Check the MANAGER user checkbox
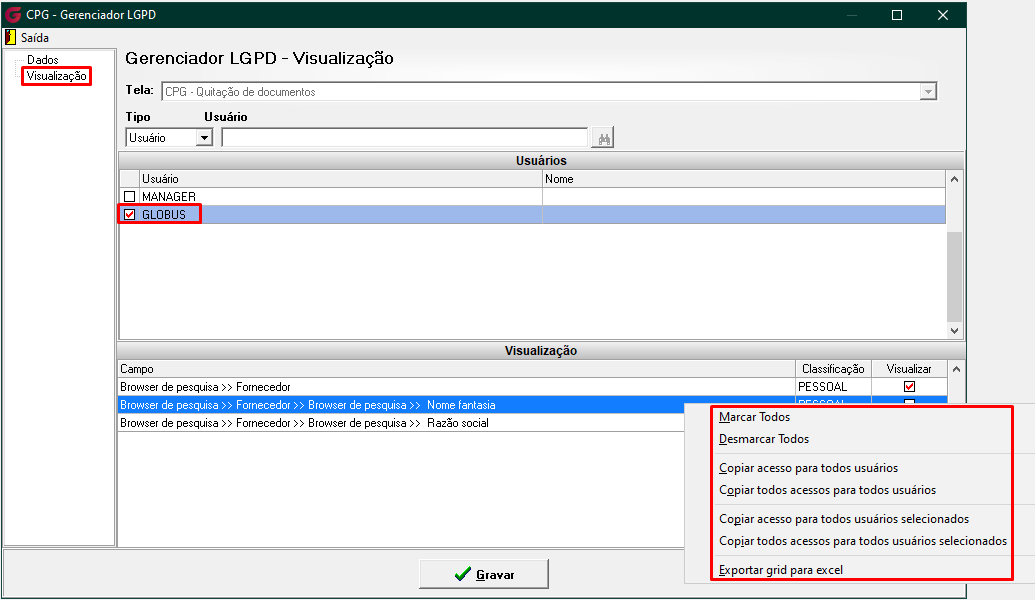 pos(129,197)
